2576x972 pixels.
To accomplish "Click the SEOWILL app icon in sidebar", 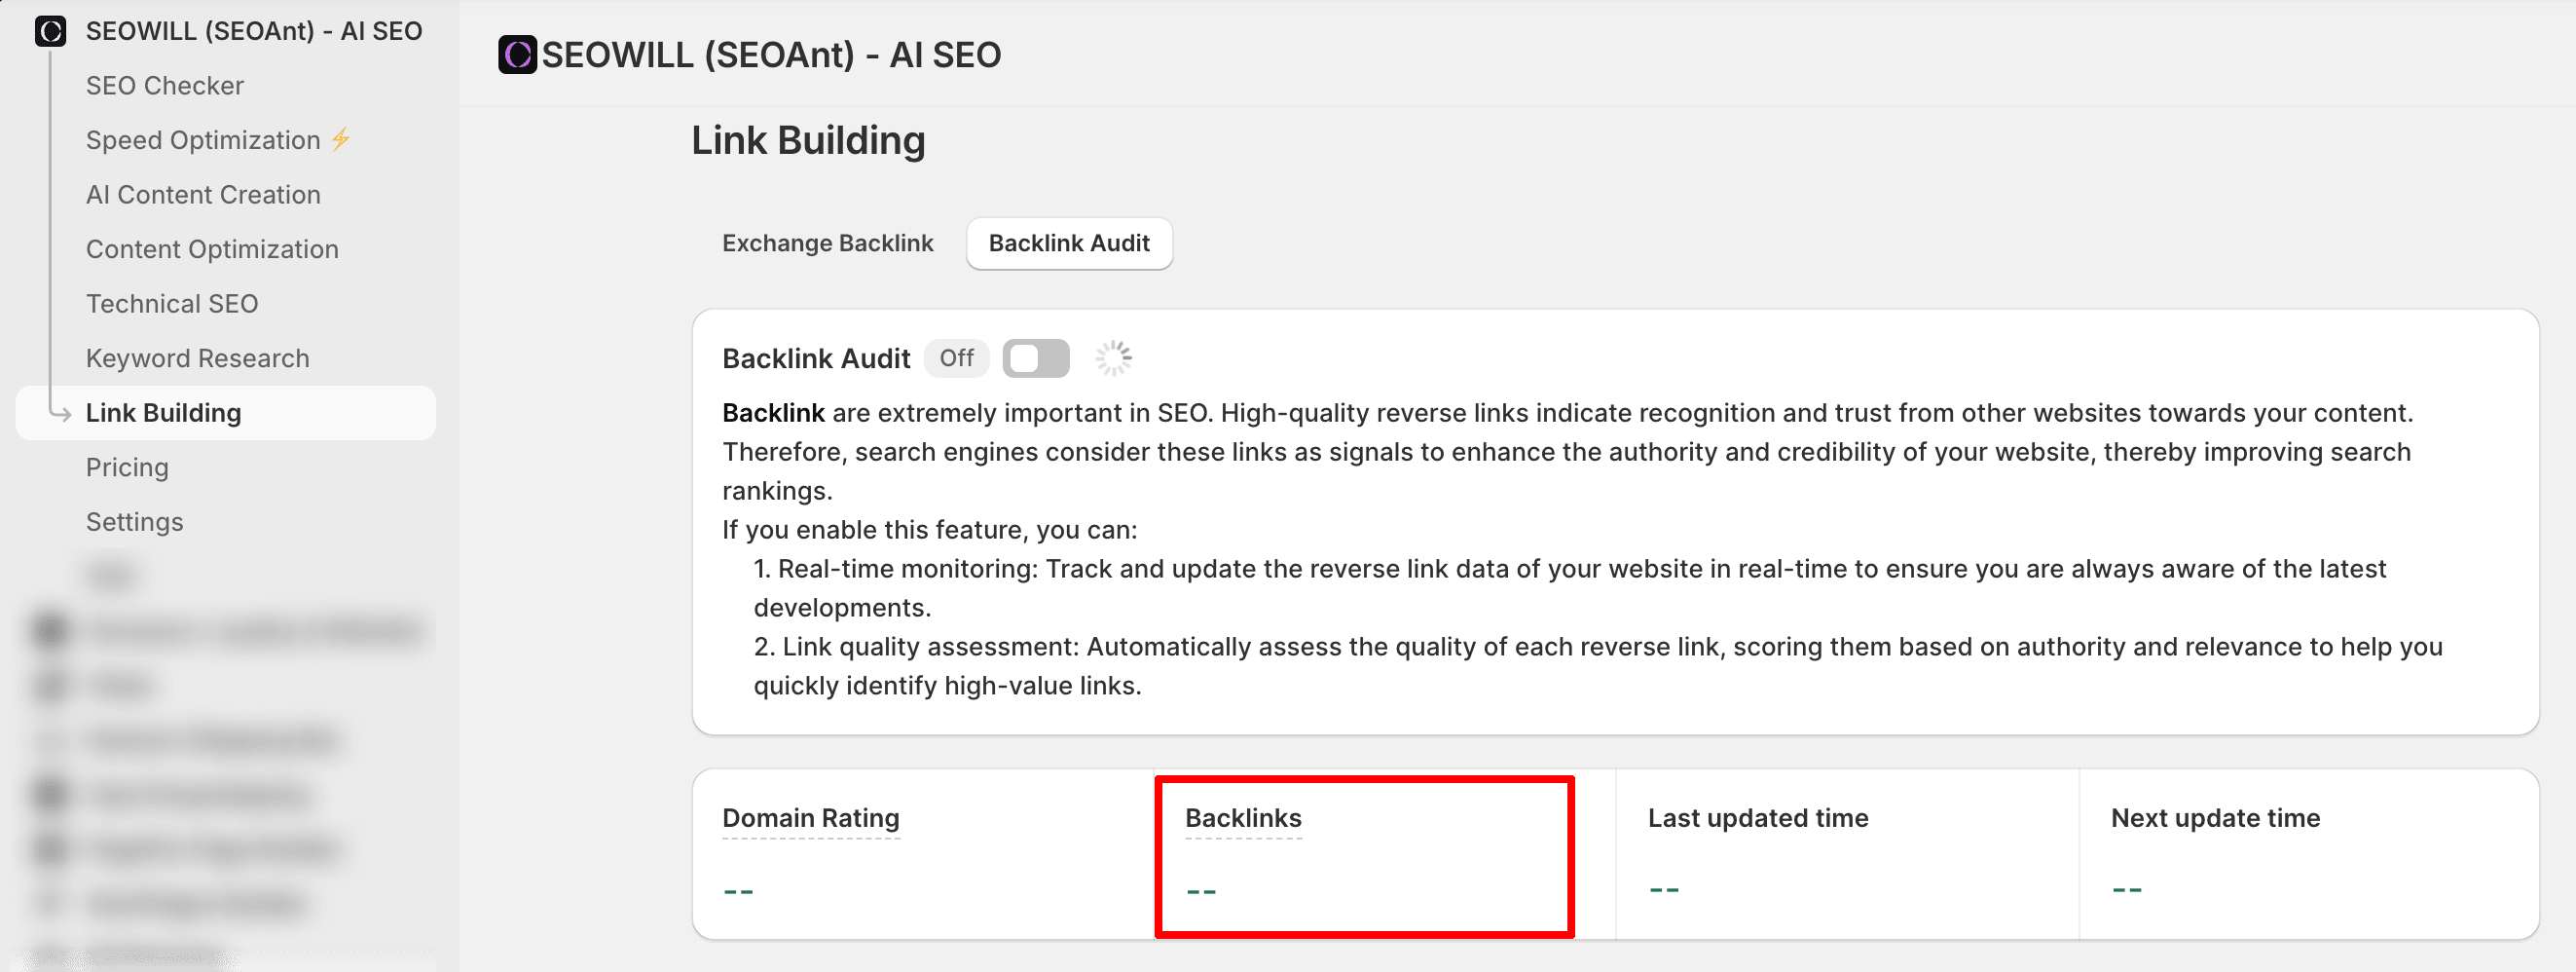I will tap(50, 31).
